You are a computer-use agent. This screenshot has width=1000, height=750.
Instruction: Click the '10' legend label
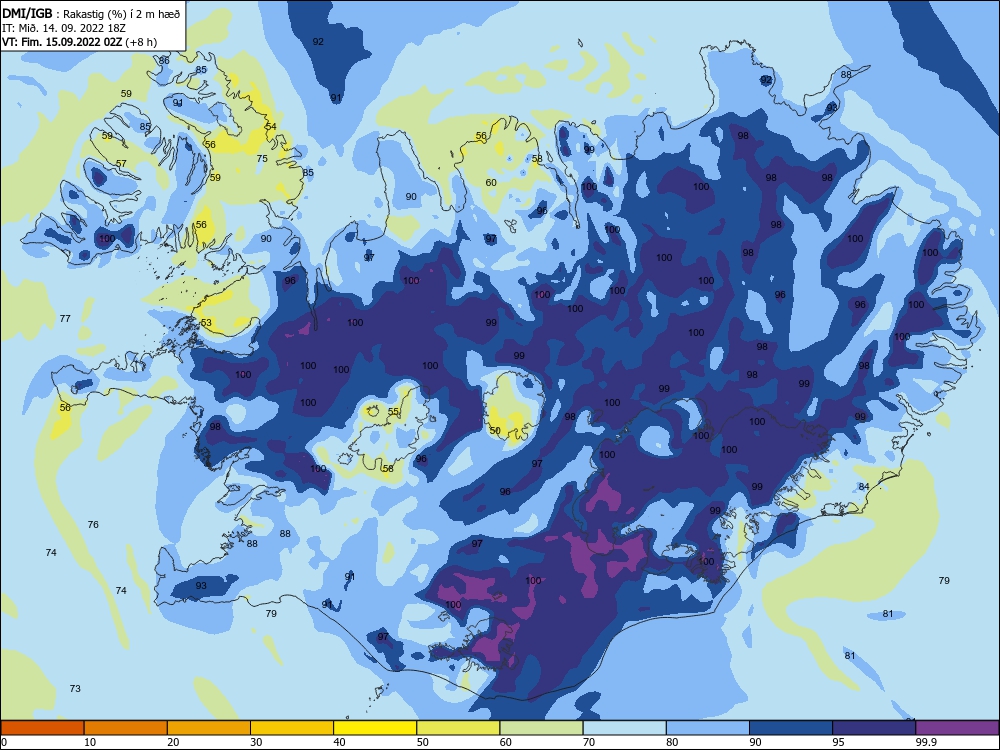pos(90,742)
